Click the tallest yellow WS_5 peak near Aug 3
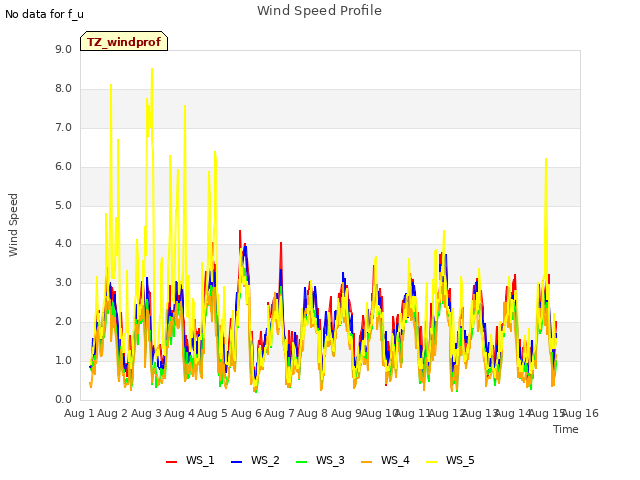This screenshot has height=480, width=640. pyautogui.click(x=152, y=69)
